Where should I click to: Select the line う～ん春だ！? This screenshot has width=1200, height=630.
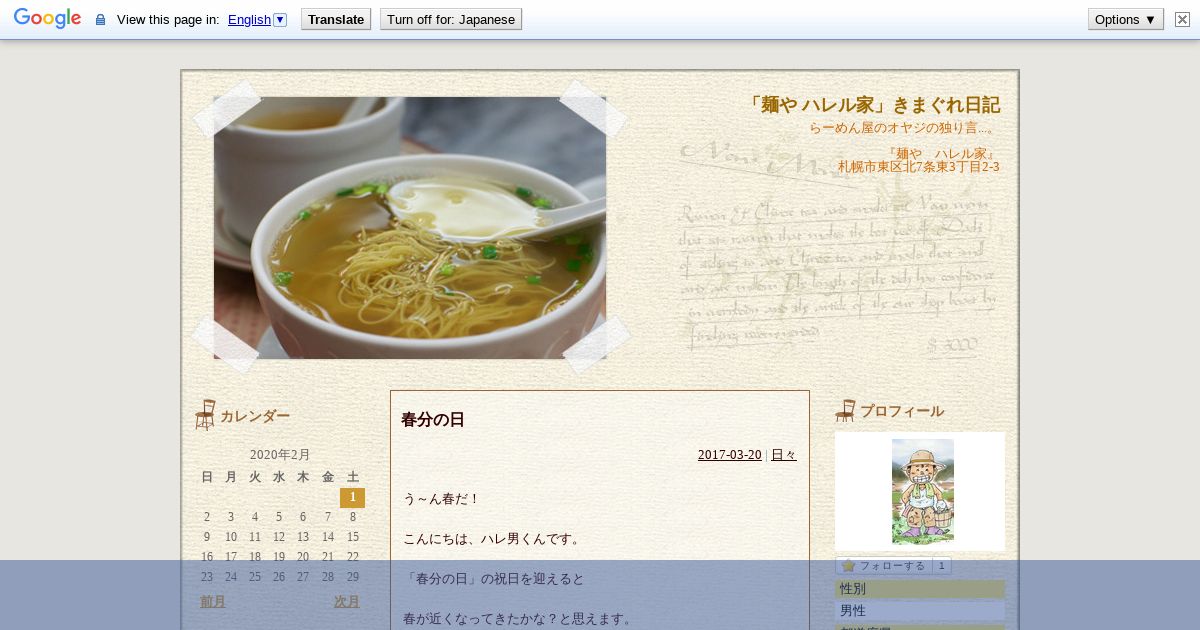[x=442, y=499]
